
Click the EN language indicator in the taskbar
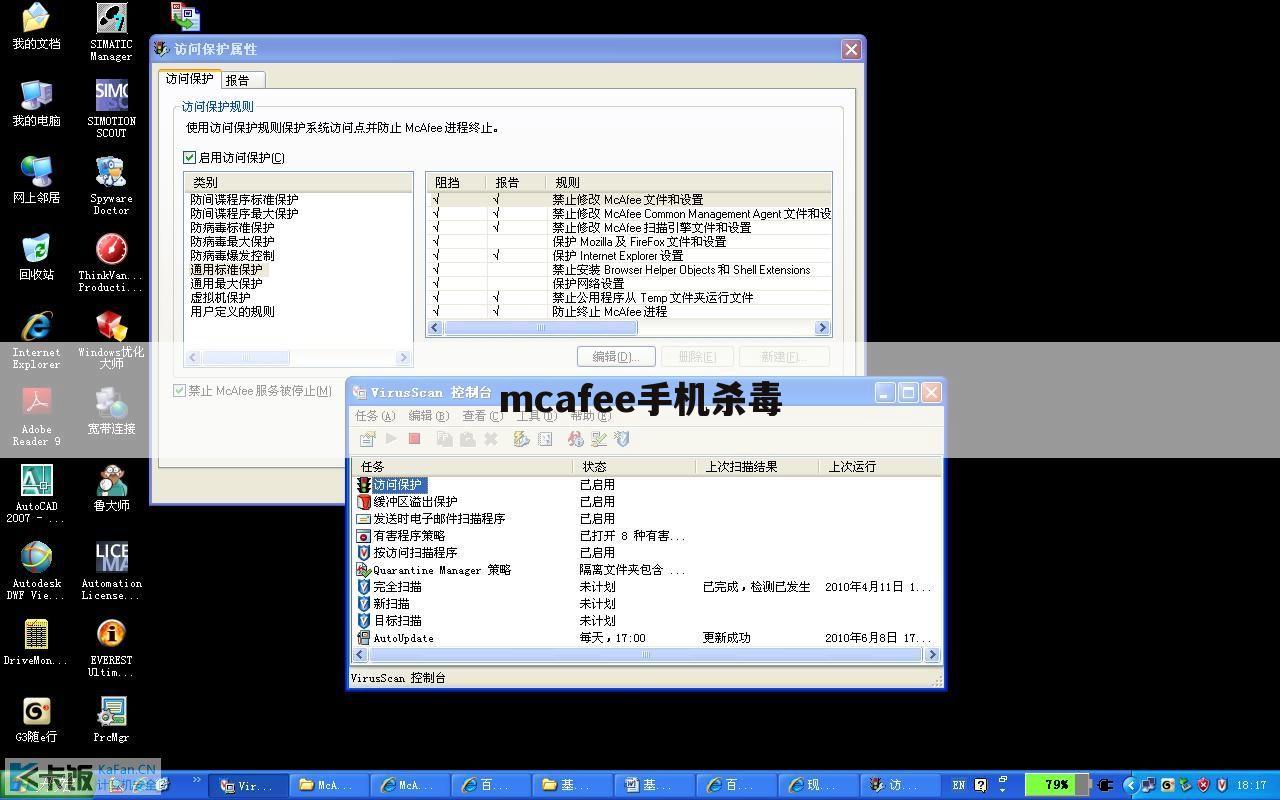coord(959,785)
